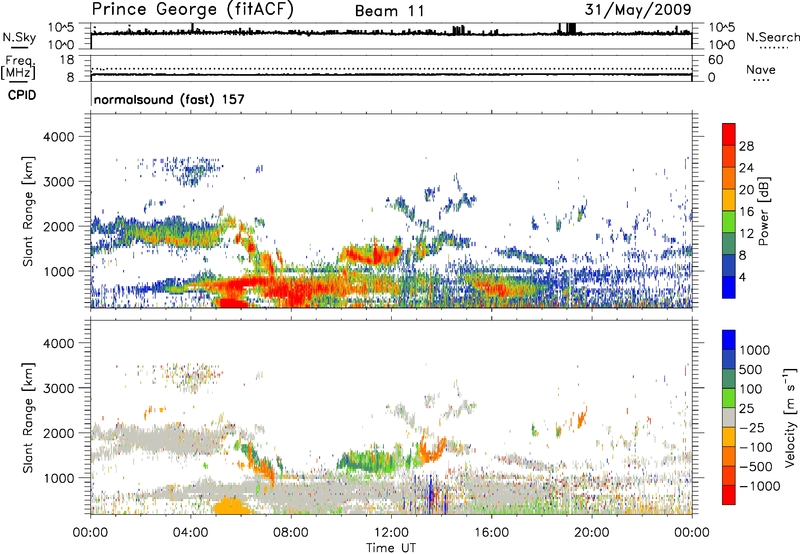Click the '-1000' Velocity colorbar value
This screenshot has height=554, width=800.
point(759,486)
